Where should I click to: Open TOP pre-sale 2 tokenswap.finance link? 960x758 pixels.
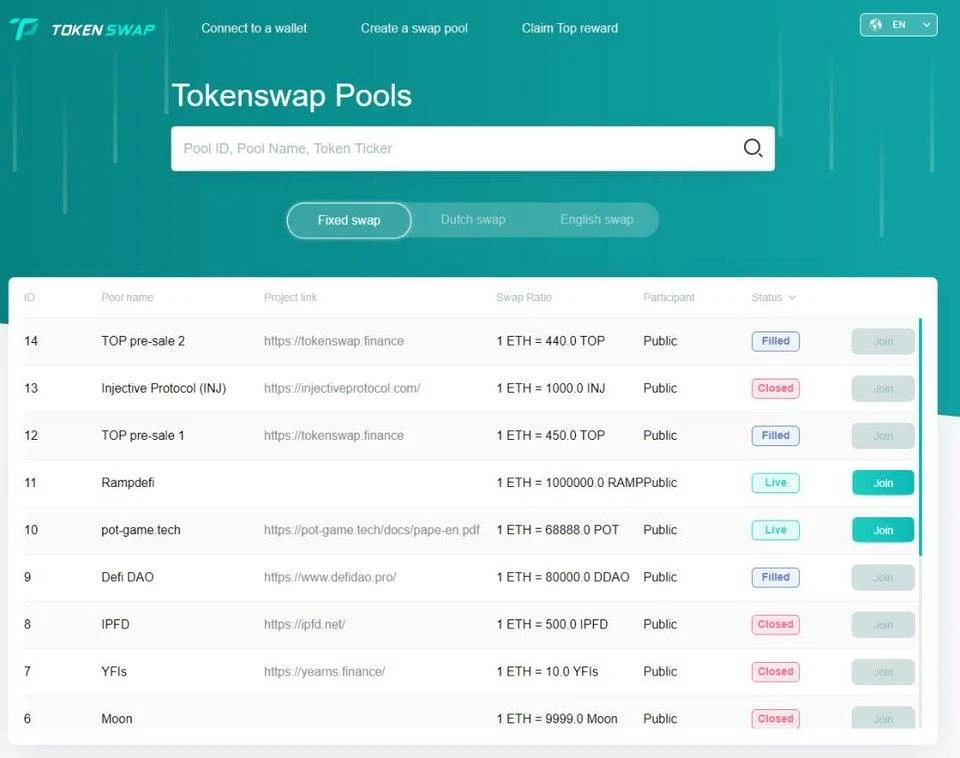click(334, 341)
